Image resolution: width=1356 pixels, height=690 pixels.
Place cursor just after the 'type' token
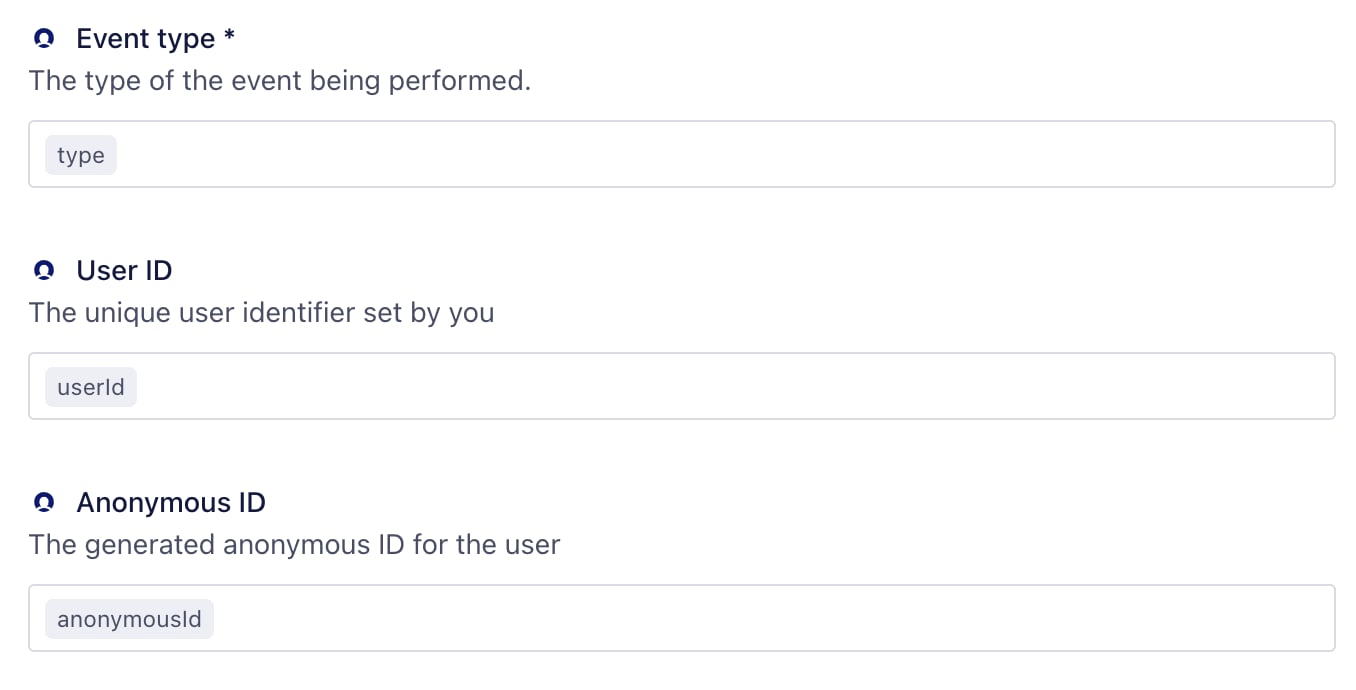coord(124,155)
